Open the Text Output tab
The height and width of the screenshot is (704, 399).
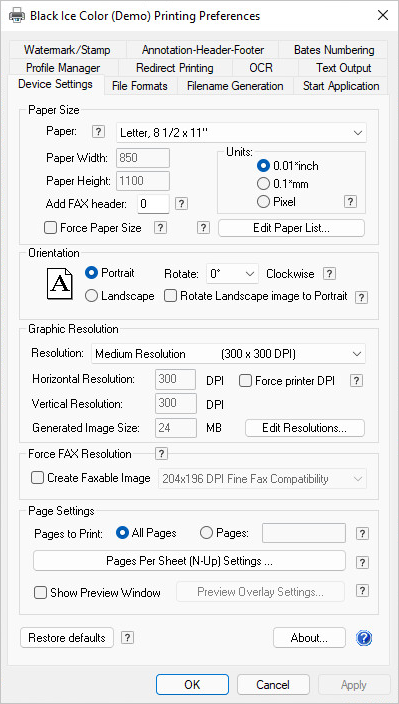coord(343,68)
